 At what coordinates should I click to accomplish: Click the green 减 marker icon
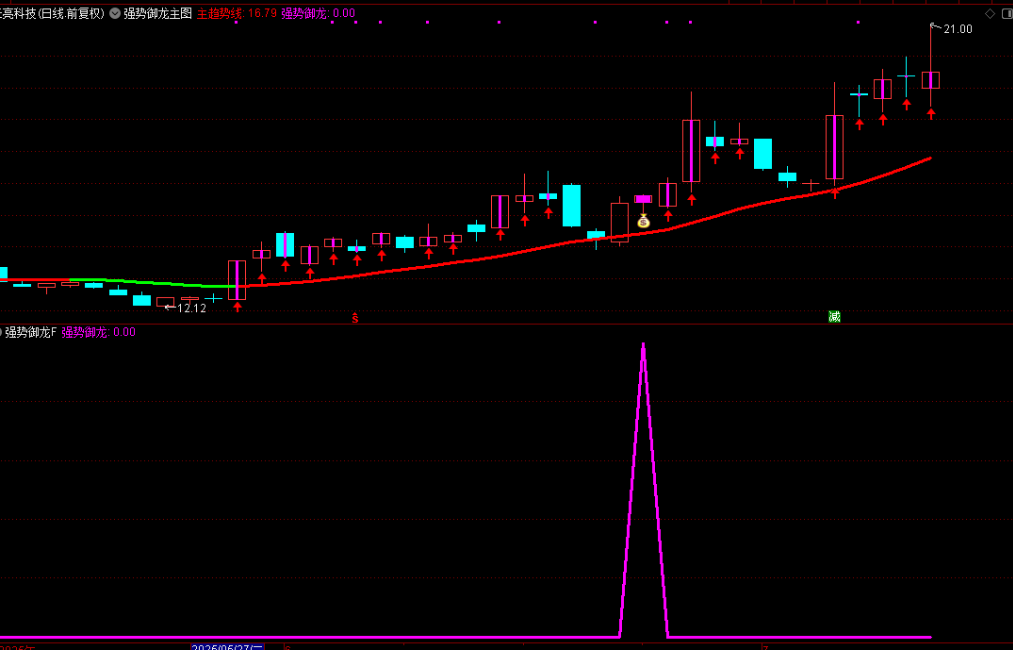(x=834, y=317)
